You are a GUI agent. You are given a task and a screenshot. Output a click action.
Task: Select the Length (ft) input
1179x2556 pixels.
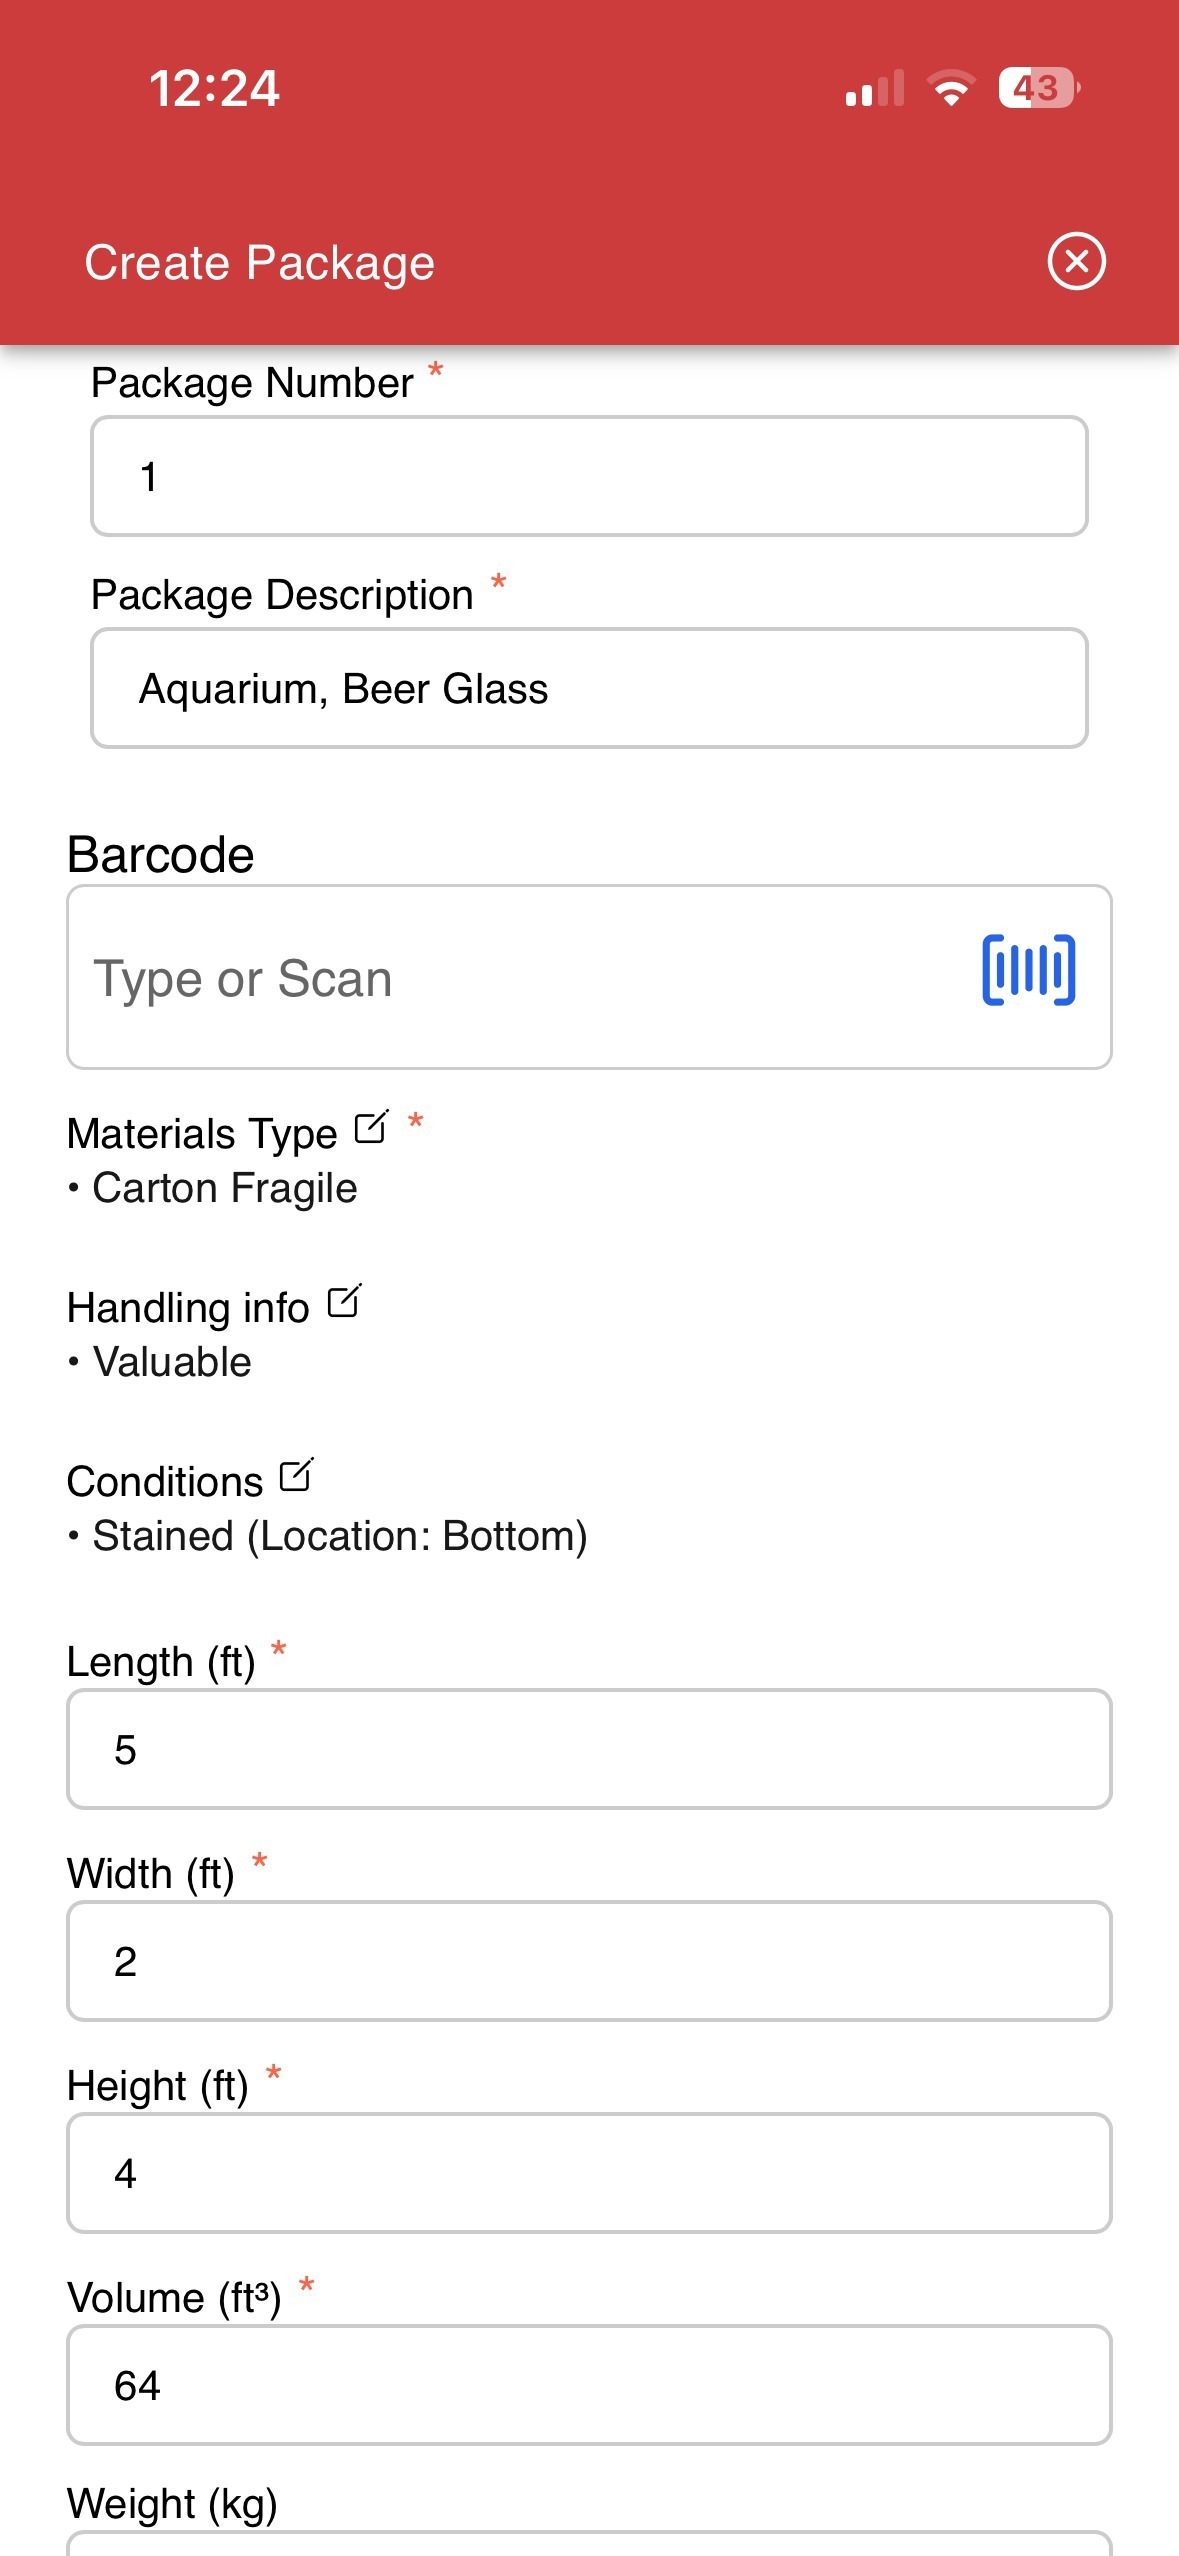point(589,1749)
